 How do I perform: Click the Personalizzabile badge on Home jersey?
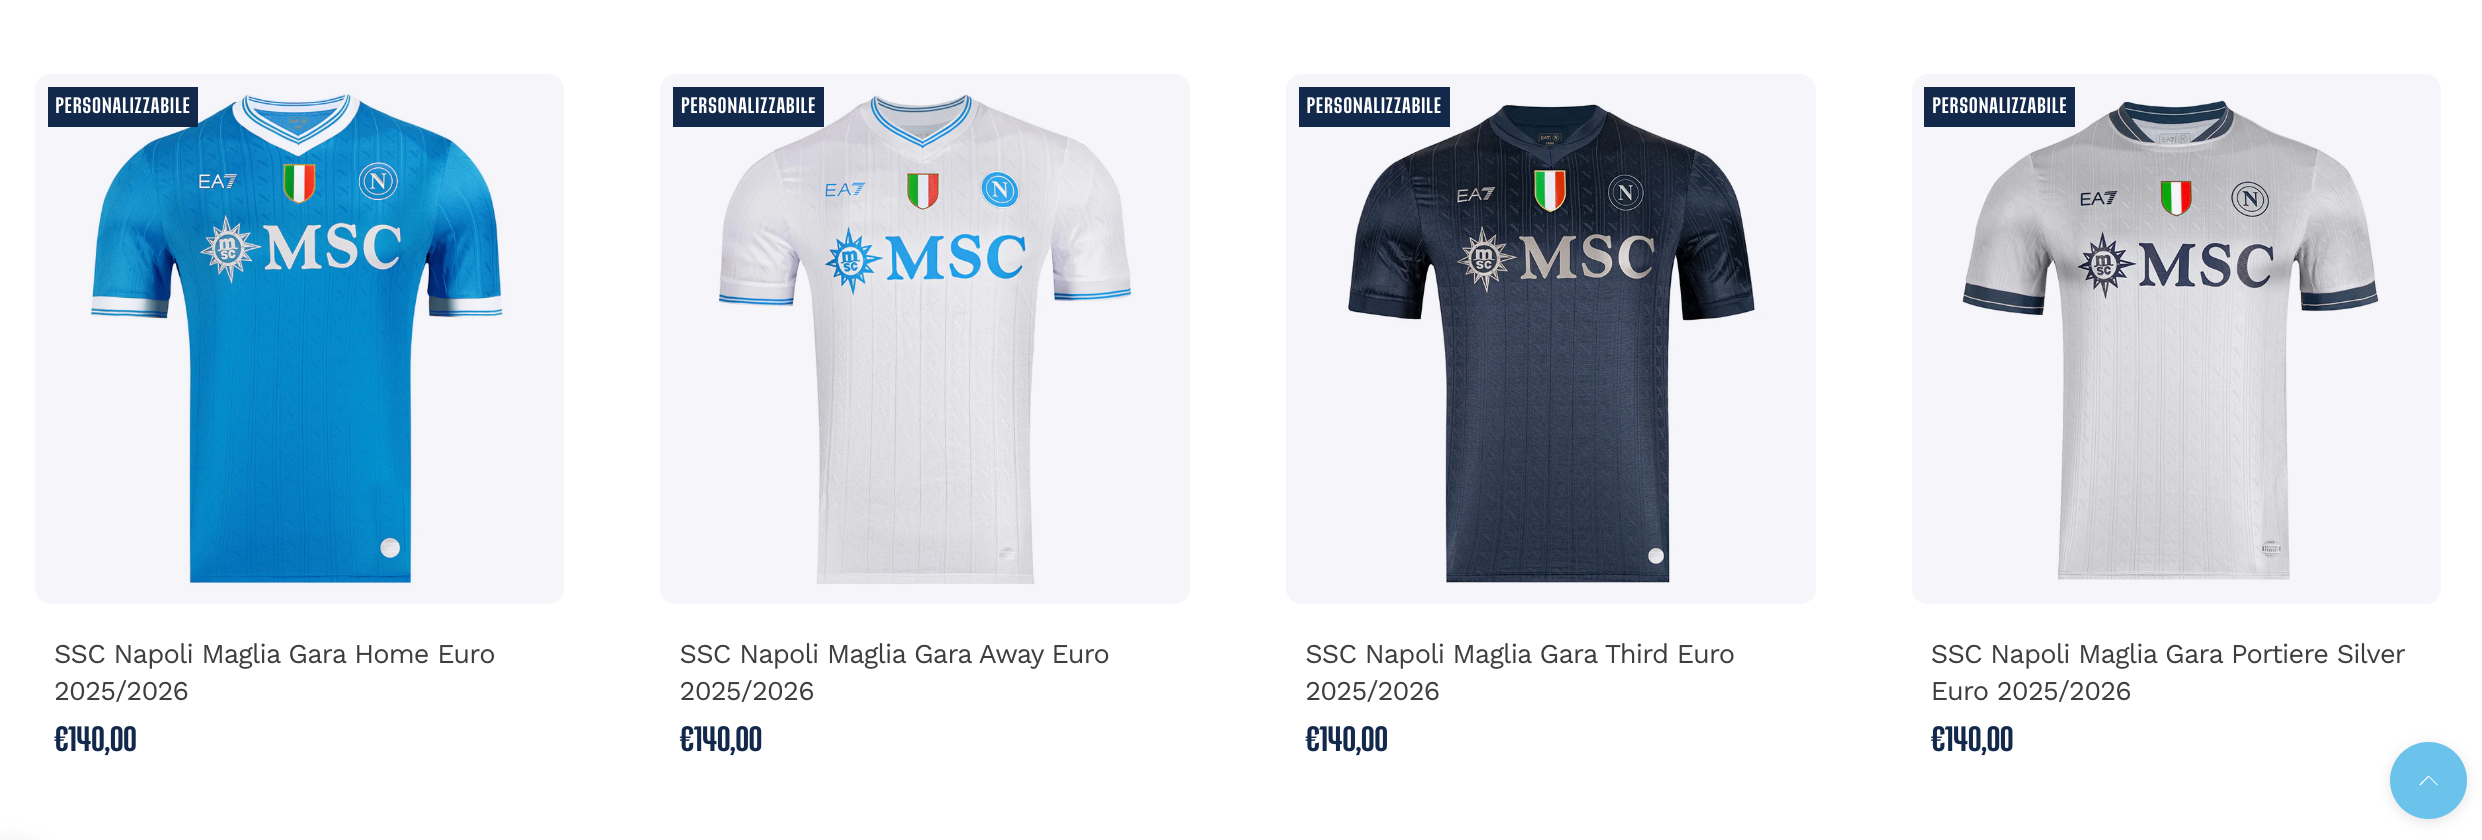click(123, 106)
